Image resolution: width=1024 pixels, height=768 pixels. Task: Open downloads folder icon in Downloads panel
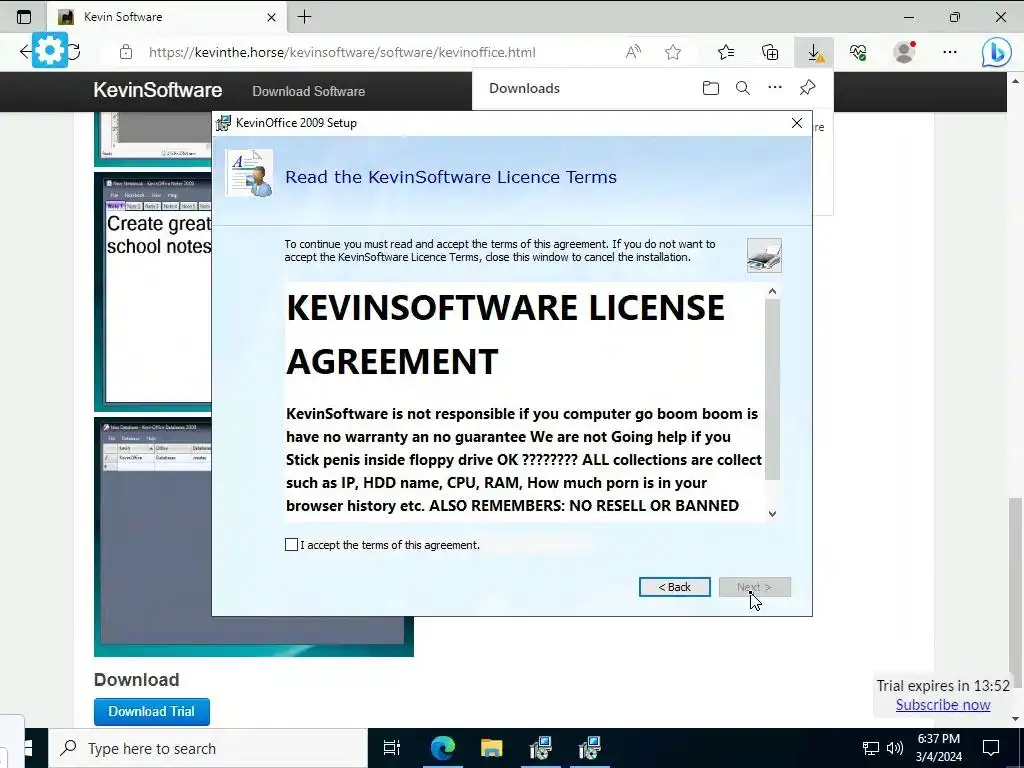711,88
